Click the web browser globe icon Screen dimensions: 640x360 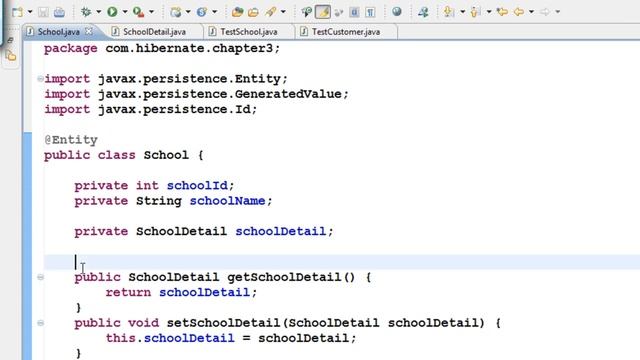pos(396,12)
